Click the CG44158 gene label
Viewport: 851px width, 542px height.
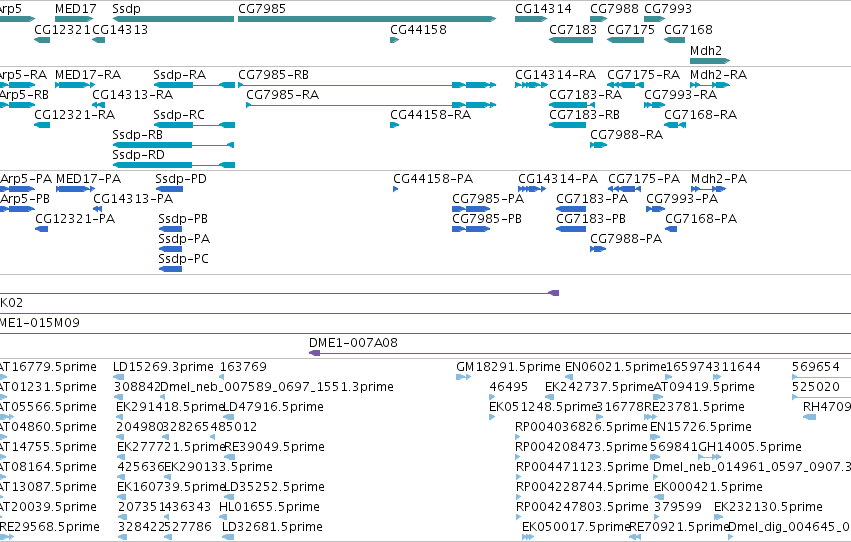(418, 30)
